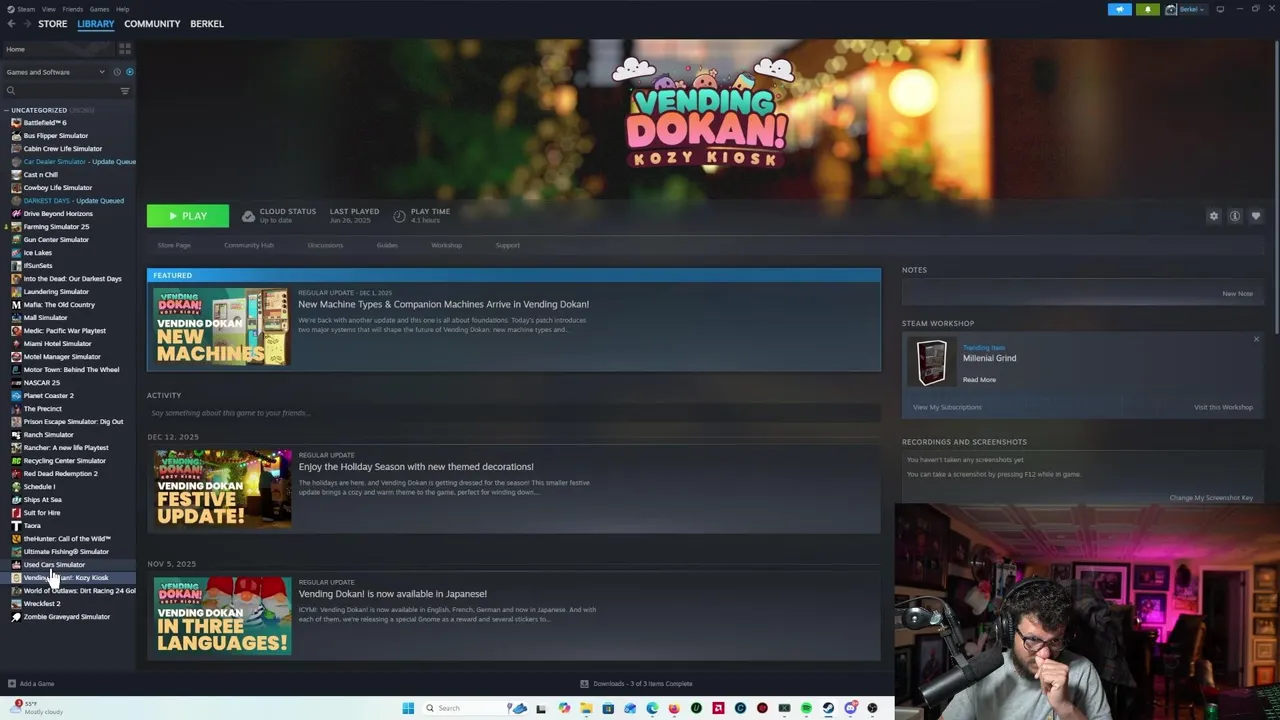
Task: Select NASCAR 25 in the game list
Action: 41,383
